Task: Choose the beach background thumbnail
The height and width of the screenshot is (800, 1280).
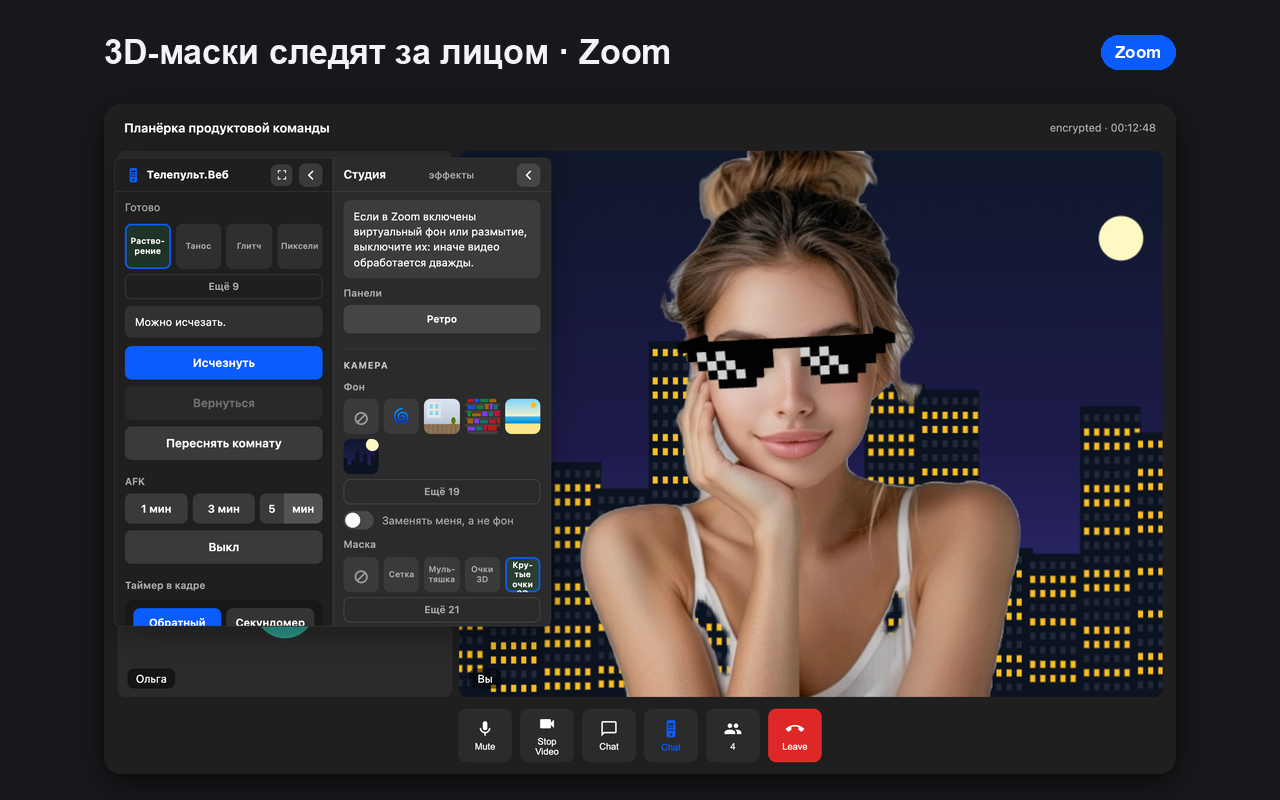Action: click(523, 417)
